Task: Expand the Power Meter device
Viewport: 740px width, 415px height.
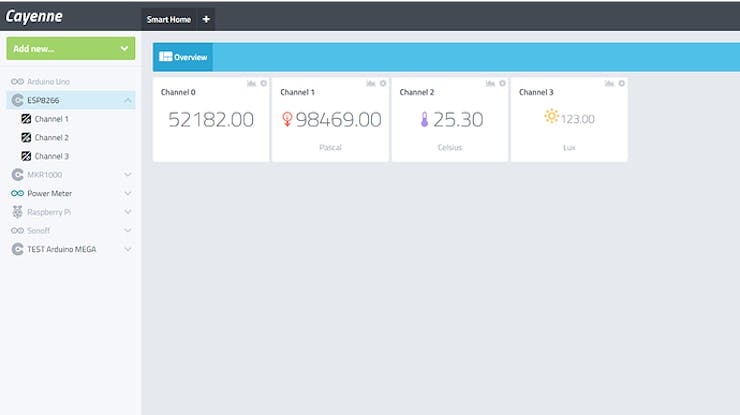Action: tap(128, 193)
